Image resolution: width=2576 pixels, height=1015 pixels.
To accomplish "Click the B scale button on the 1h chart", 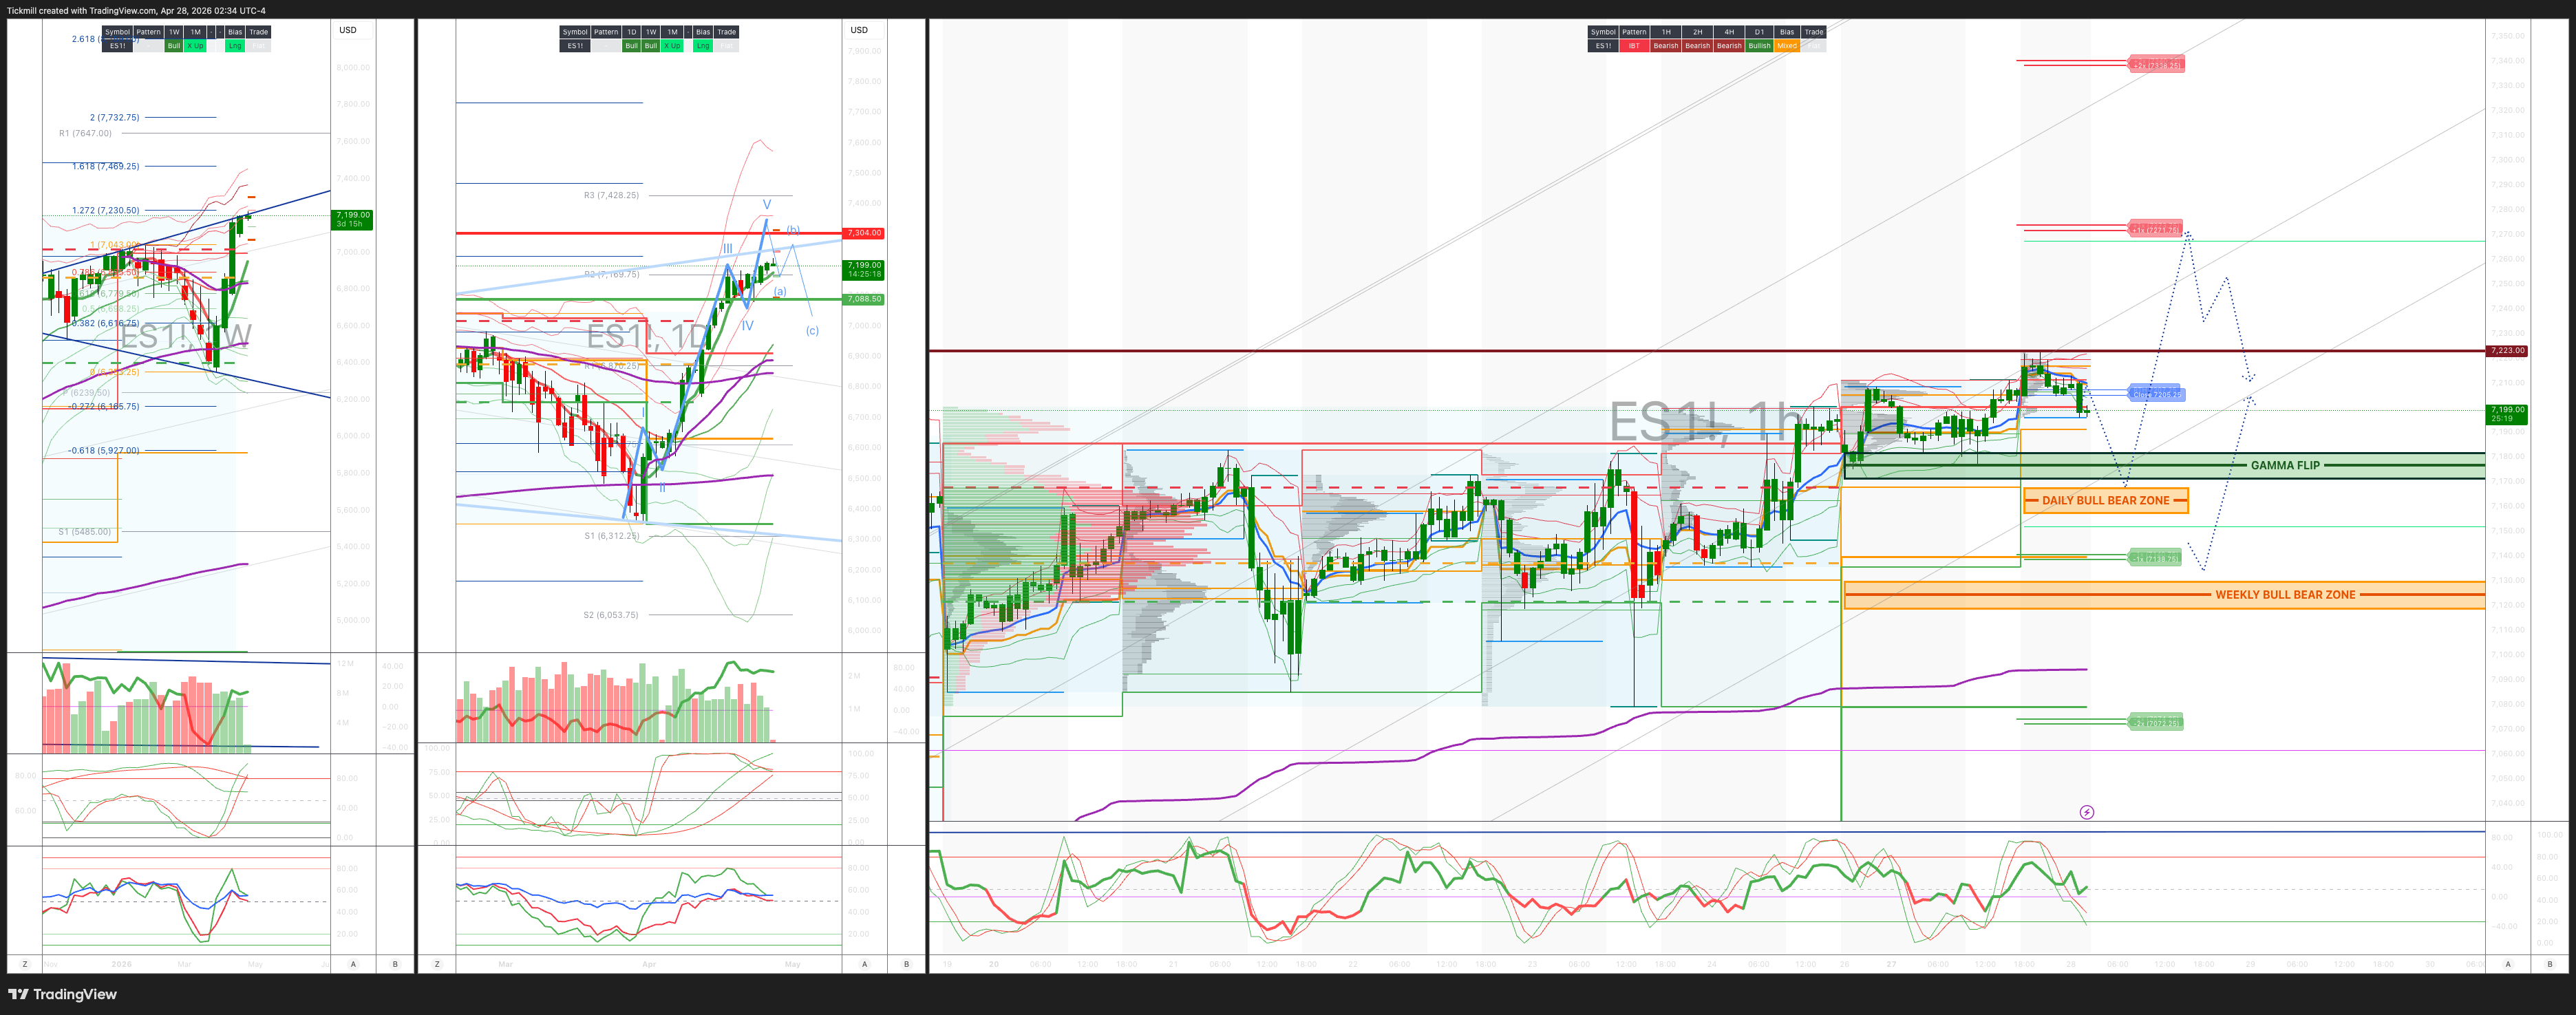I will tap(2549, 964).
